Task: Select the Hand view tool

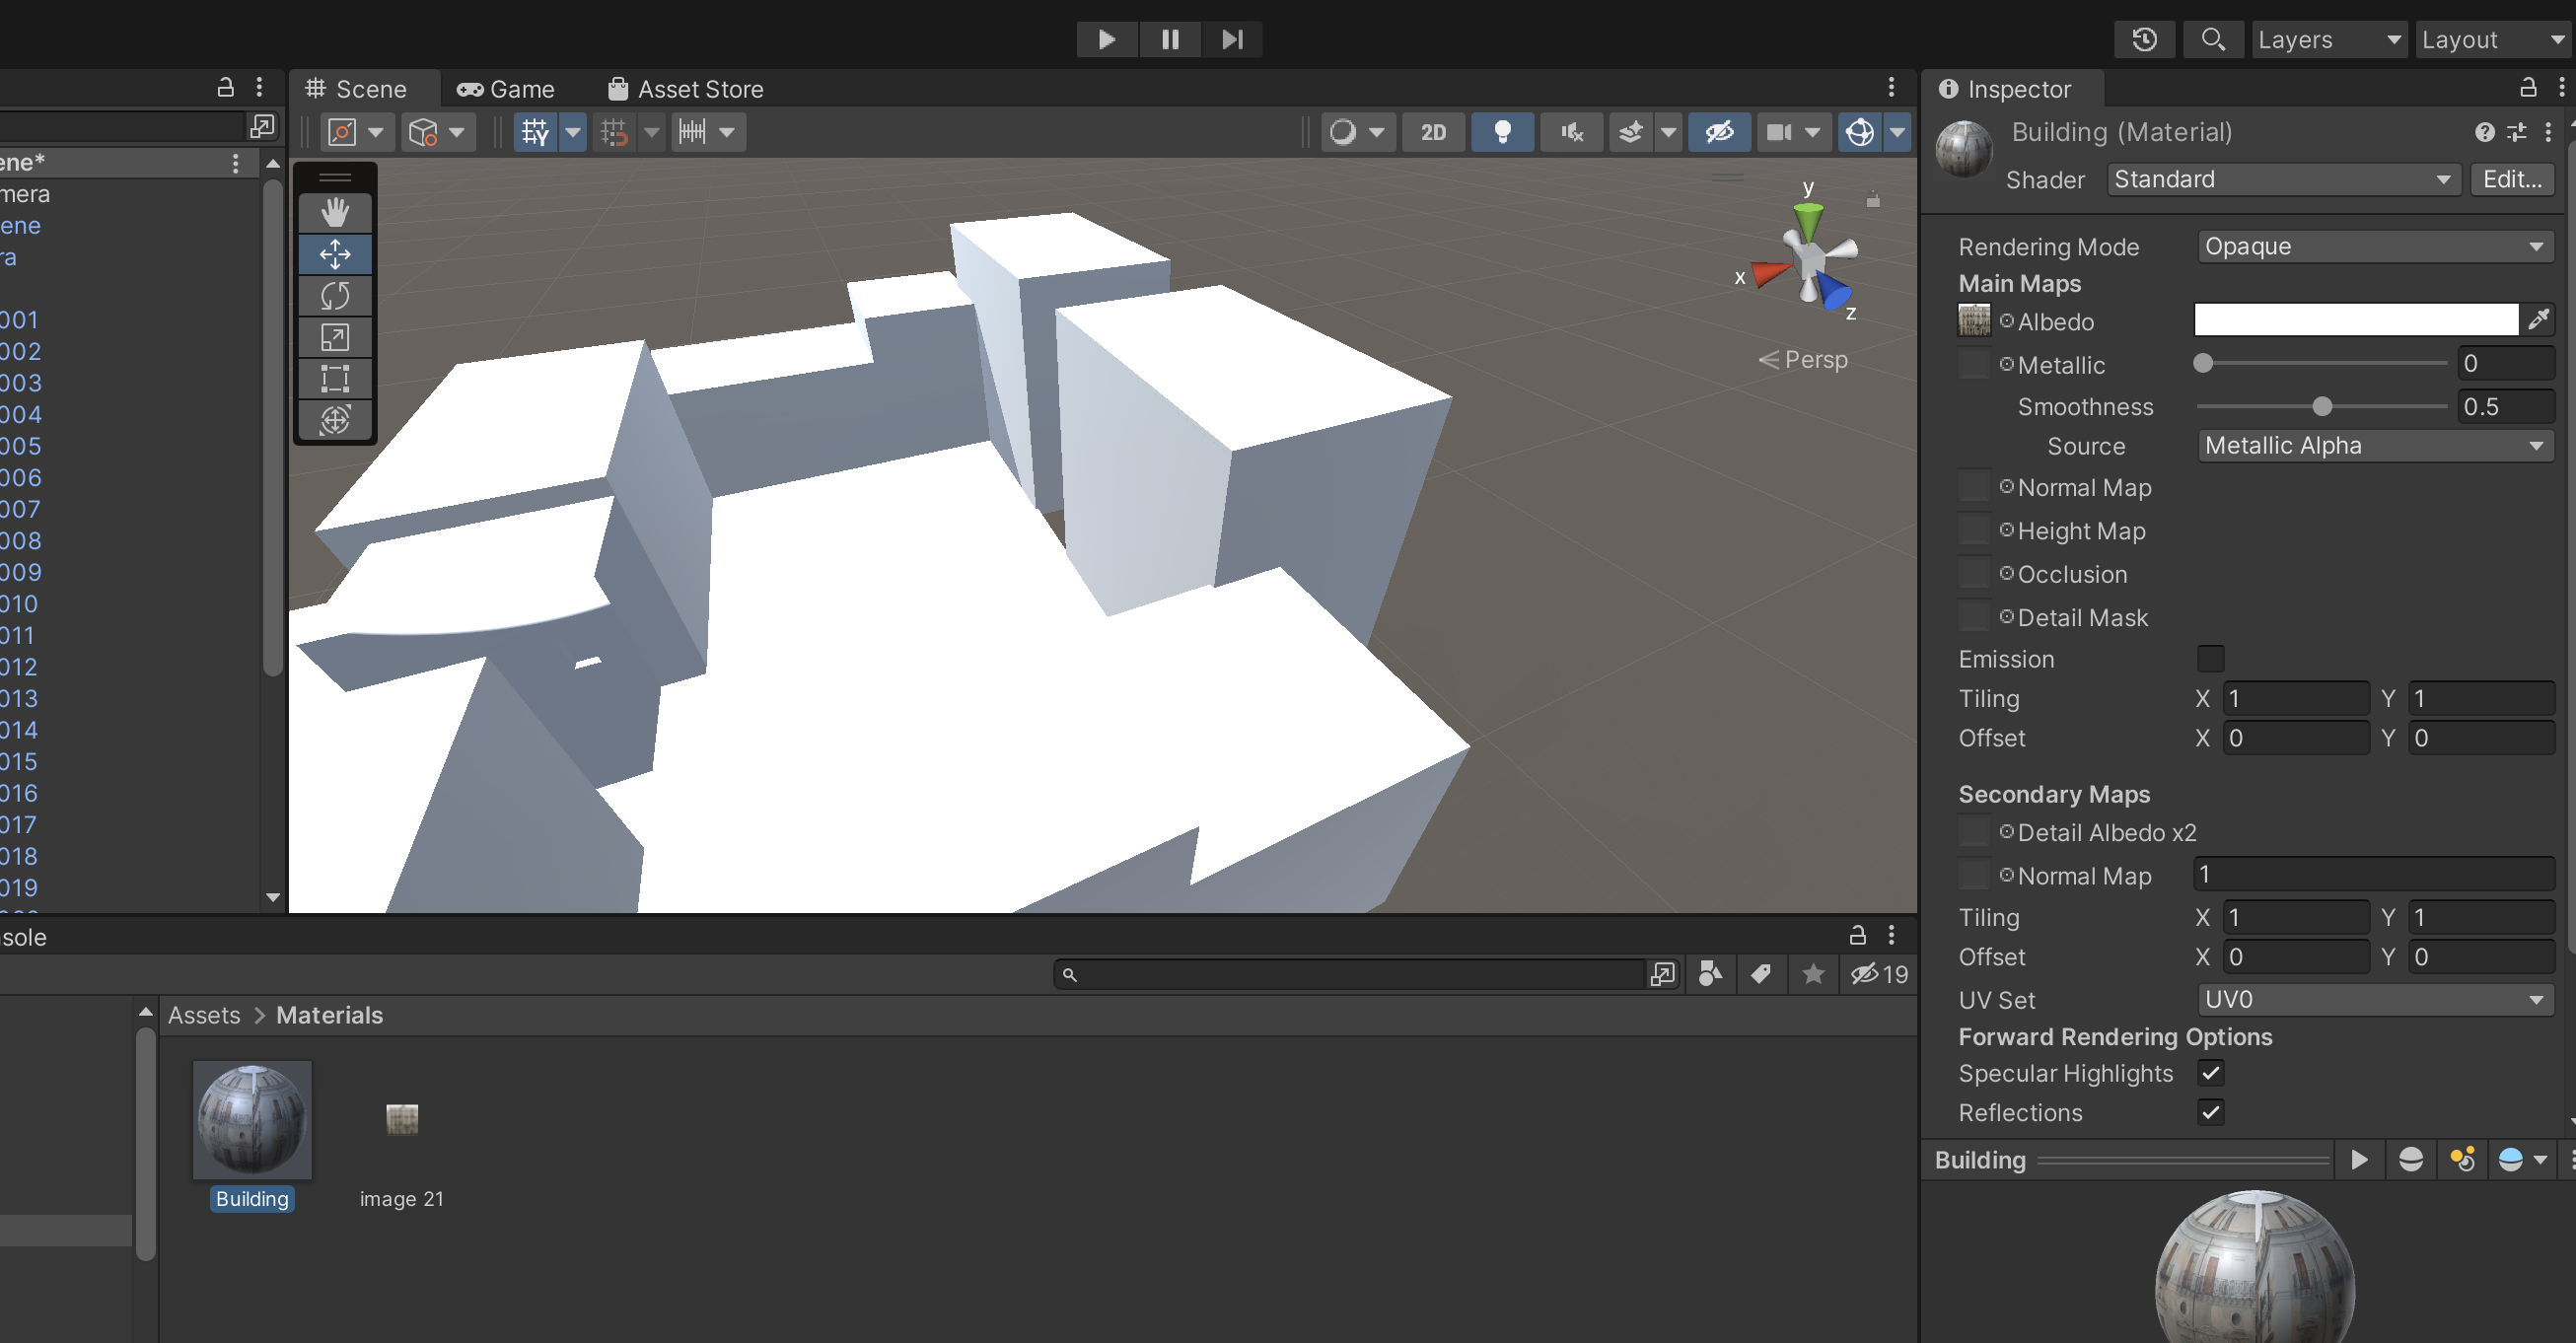Action: [335, 212]
